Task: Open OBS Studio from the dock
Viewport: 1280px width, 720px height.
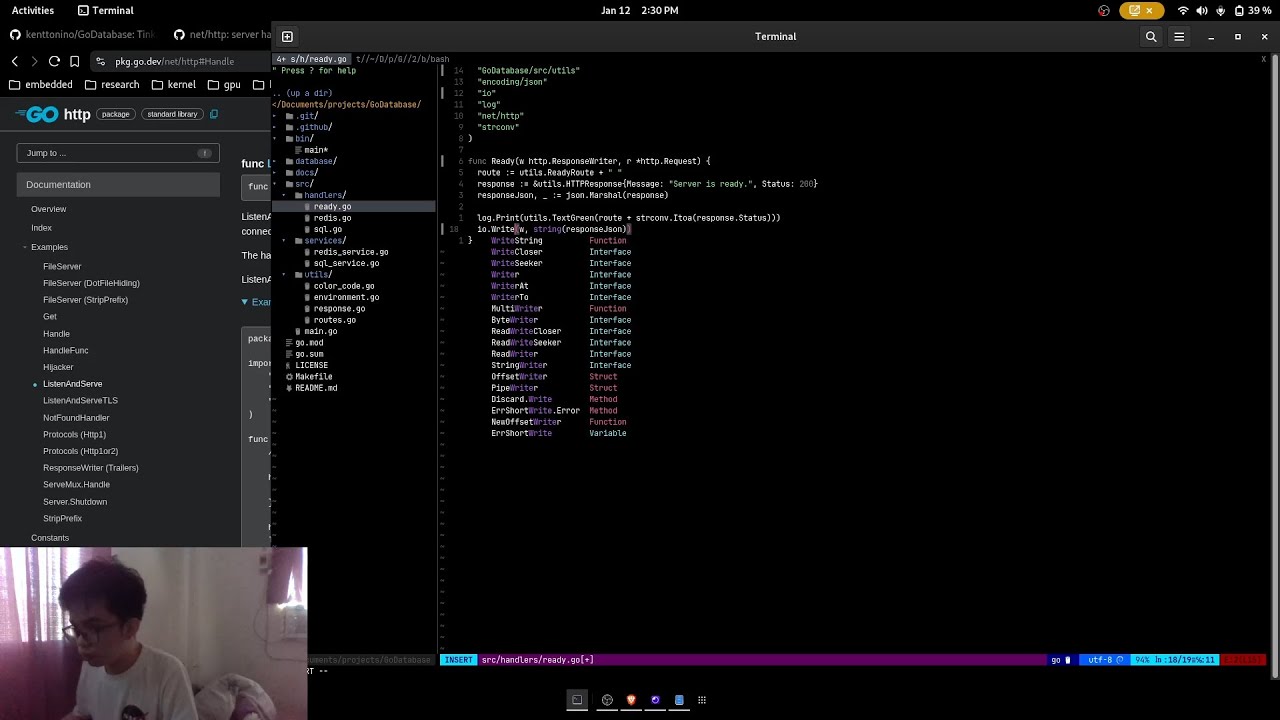Action: [x=607, y=700]
